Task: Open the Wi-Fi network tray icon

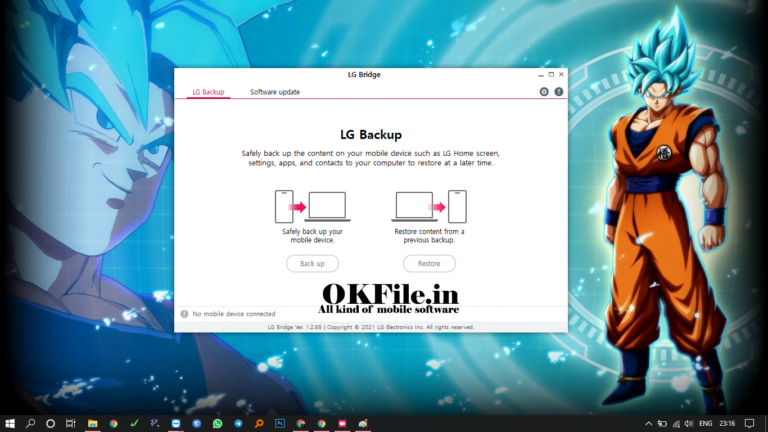Action: pos(676,424)
